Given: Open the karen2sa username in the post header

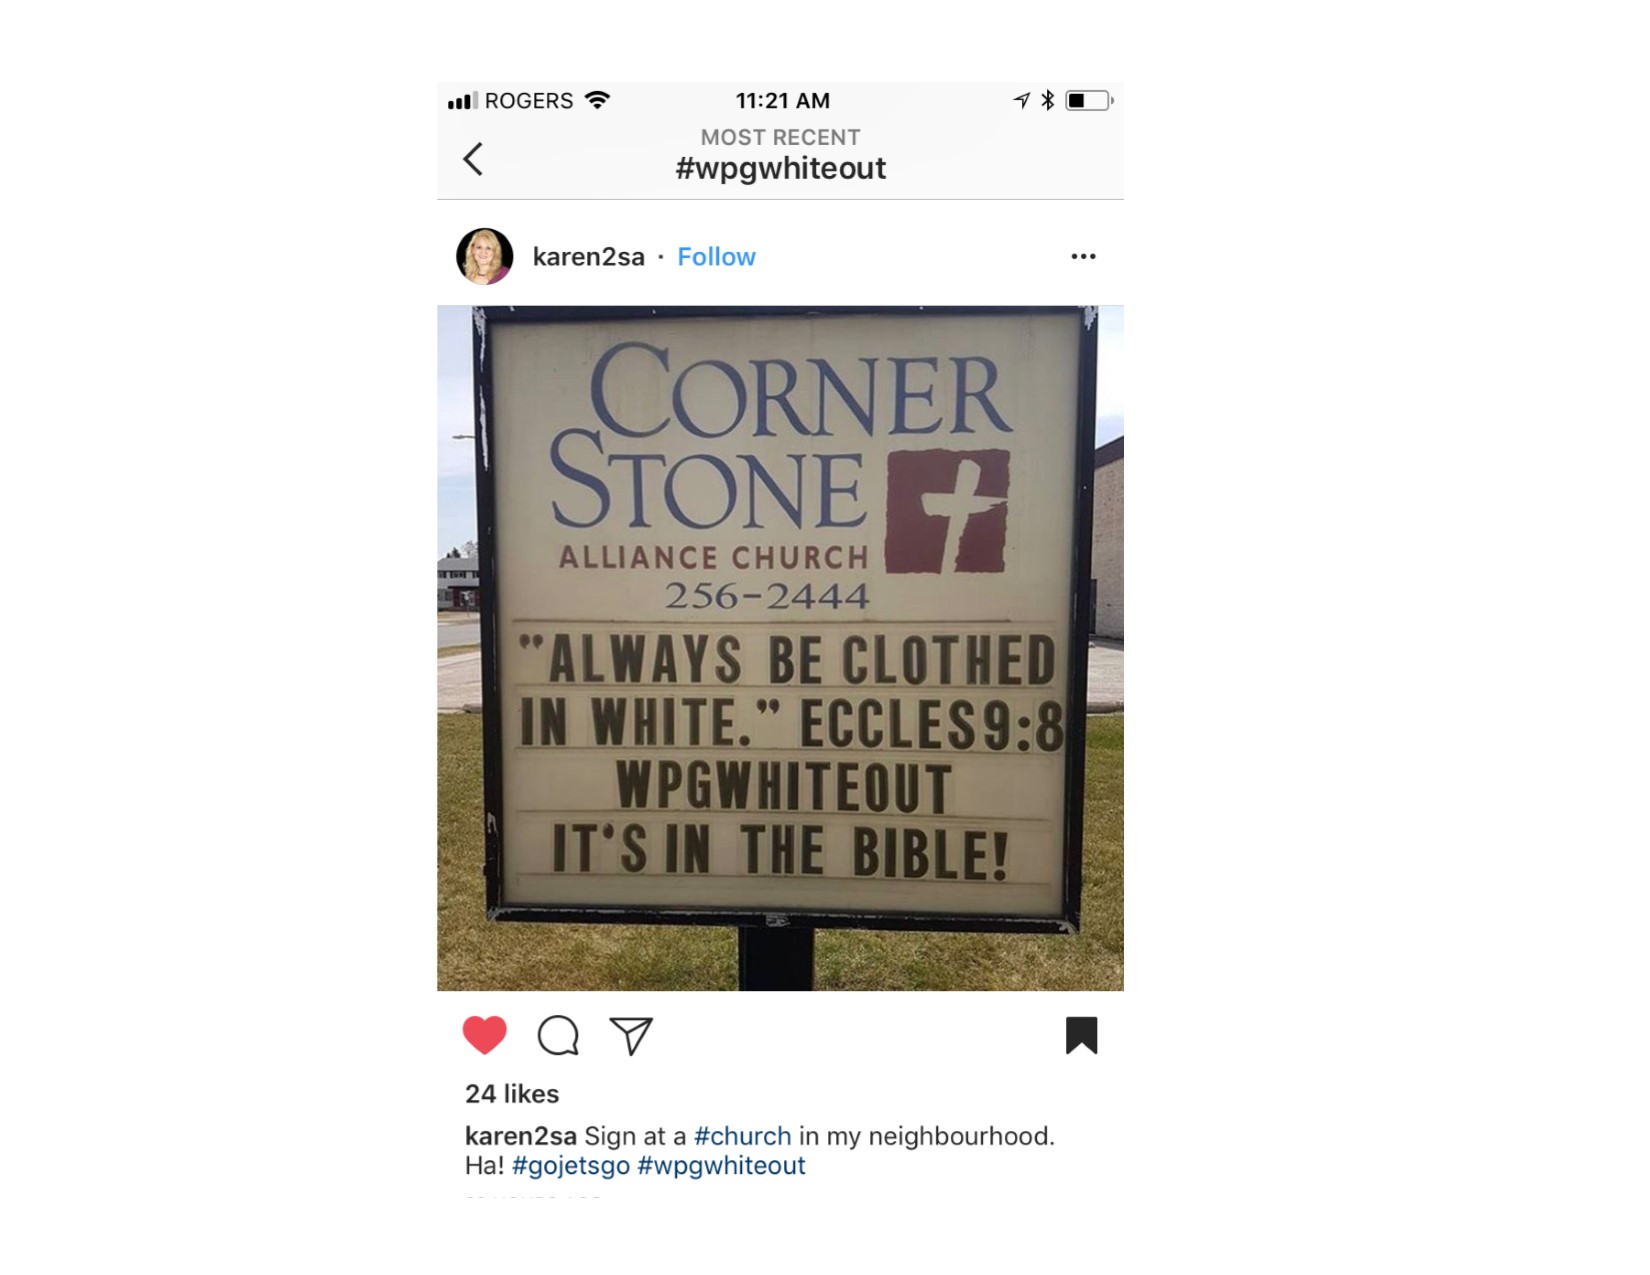Looking at the screenshot, I should click(588, 257).
